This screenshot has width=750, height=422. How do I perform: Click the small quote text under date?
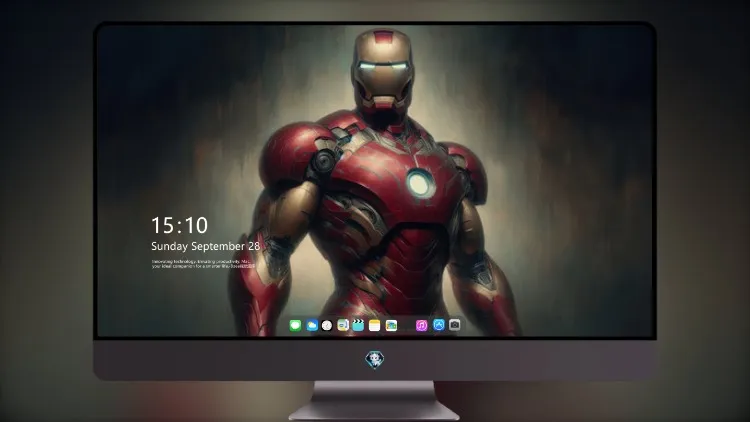click(x=203, y=264)
